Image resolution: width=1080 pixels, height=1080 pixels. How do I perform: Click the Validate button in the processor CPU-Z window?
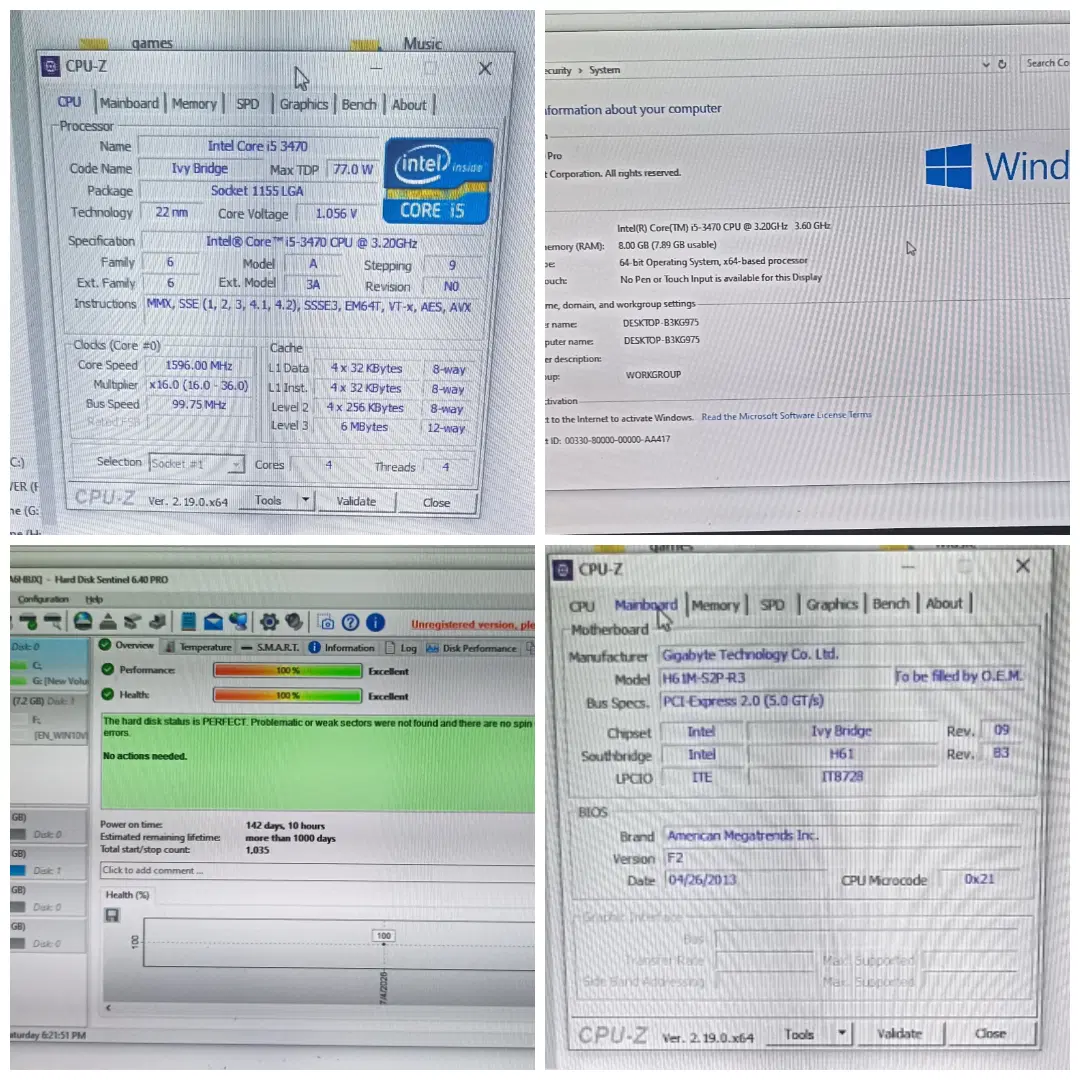356,501
